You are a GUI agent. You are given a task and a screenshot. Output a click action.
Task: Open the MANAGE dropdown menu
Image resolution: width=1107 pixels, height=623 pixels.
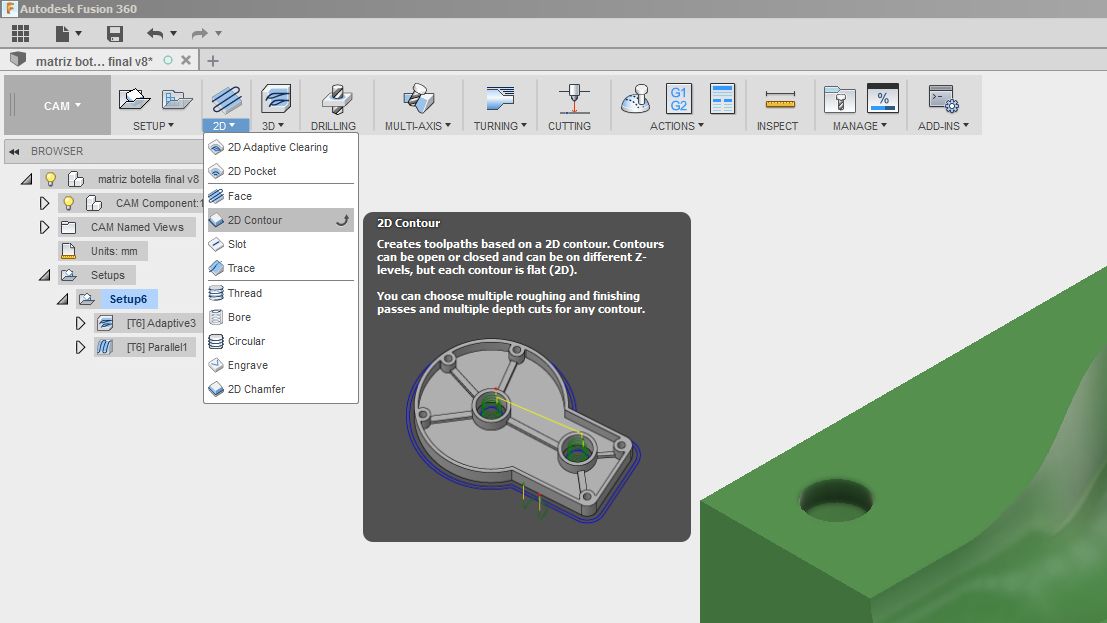859,126
